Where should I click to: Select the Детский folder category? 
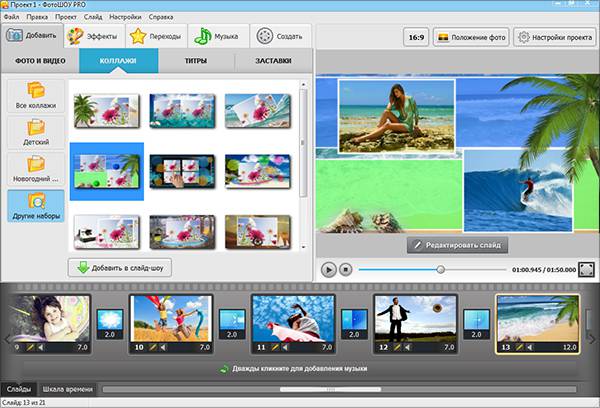click(36, 132)
